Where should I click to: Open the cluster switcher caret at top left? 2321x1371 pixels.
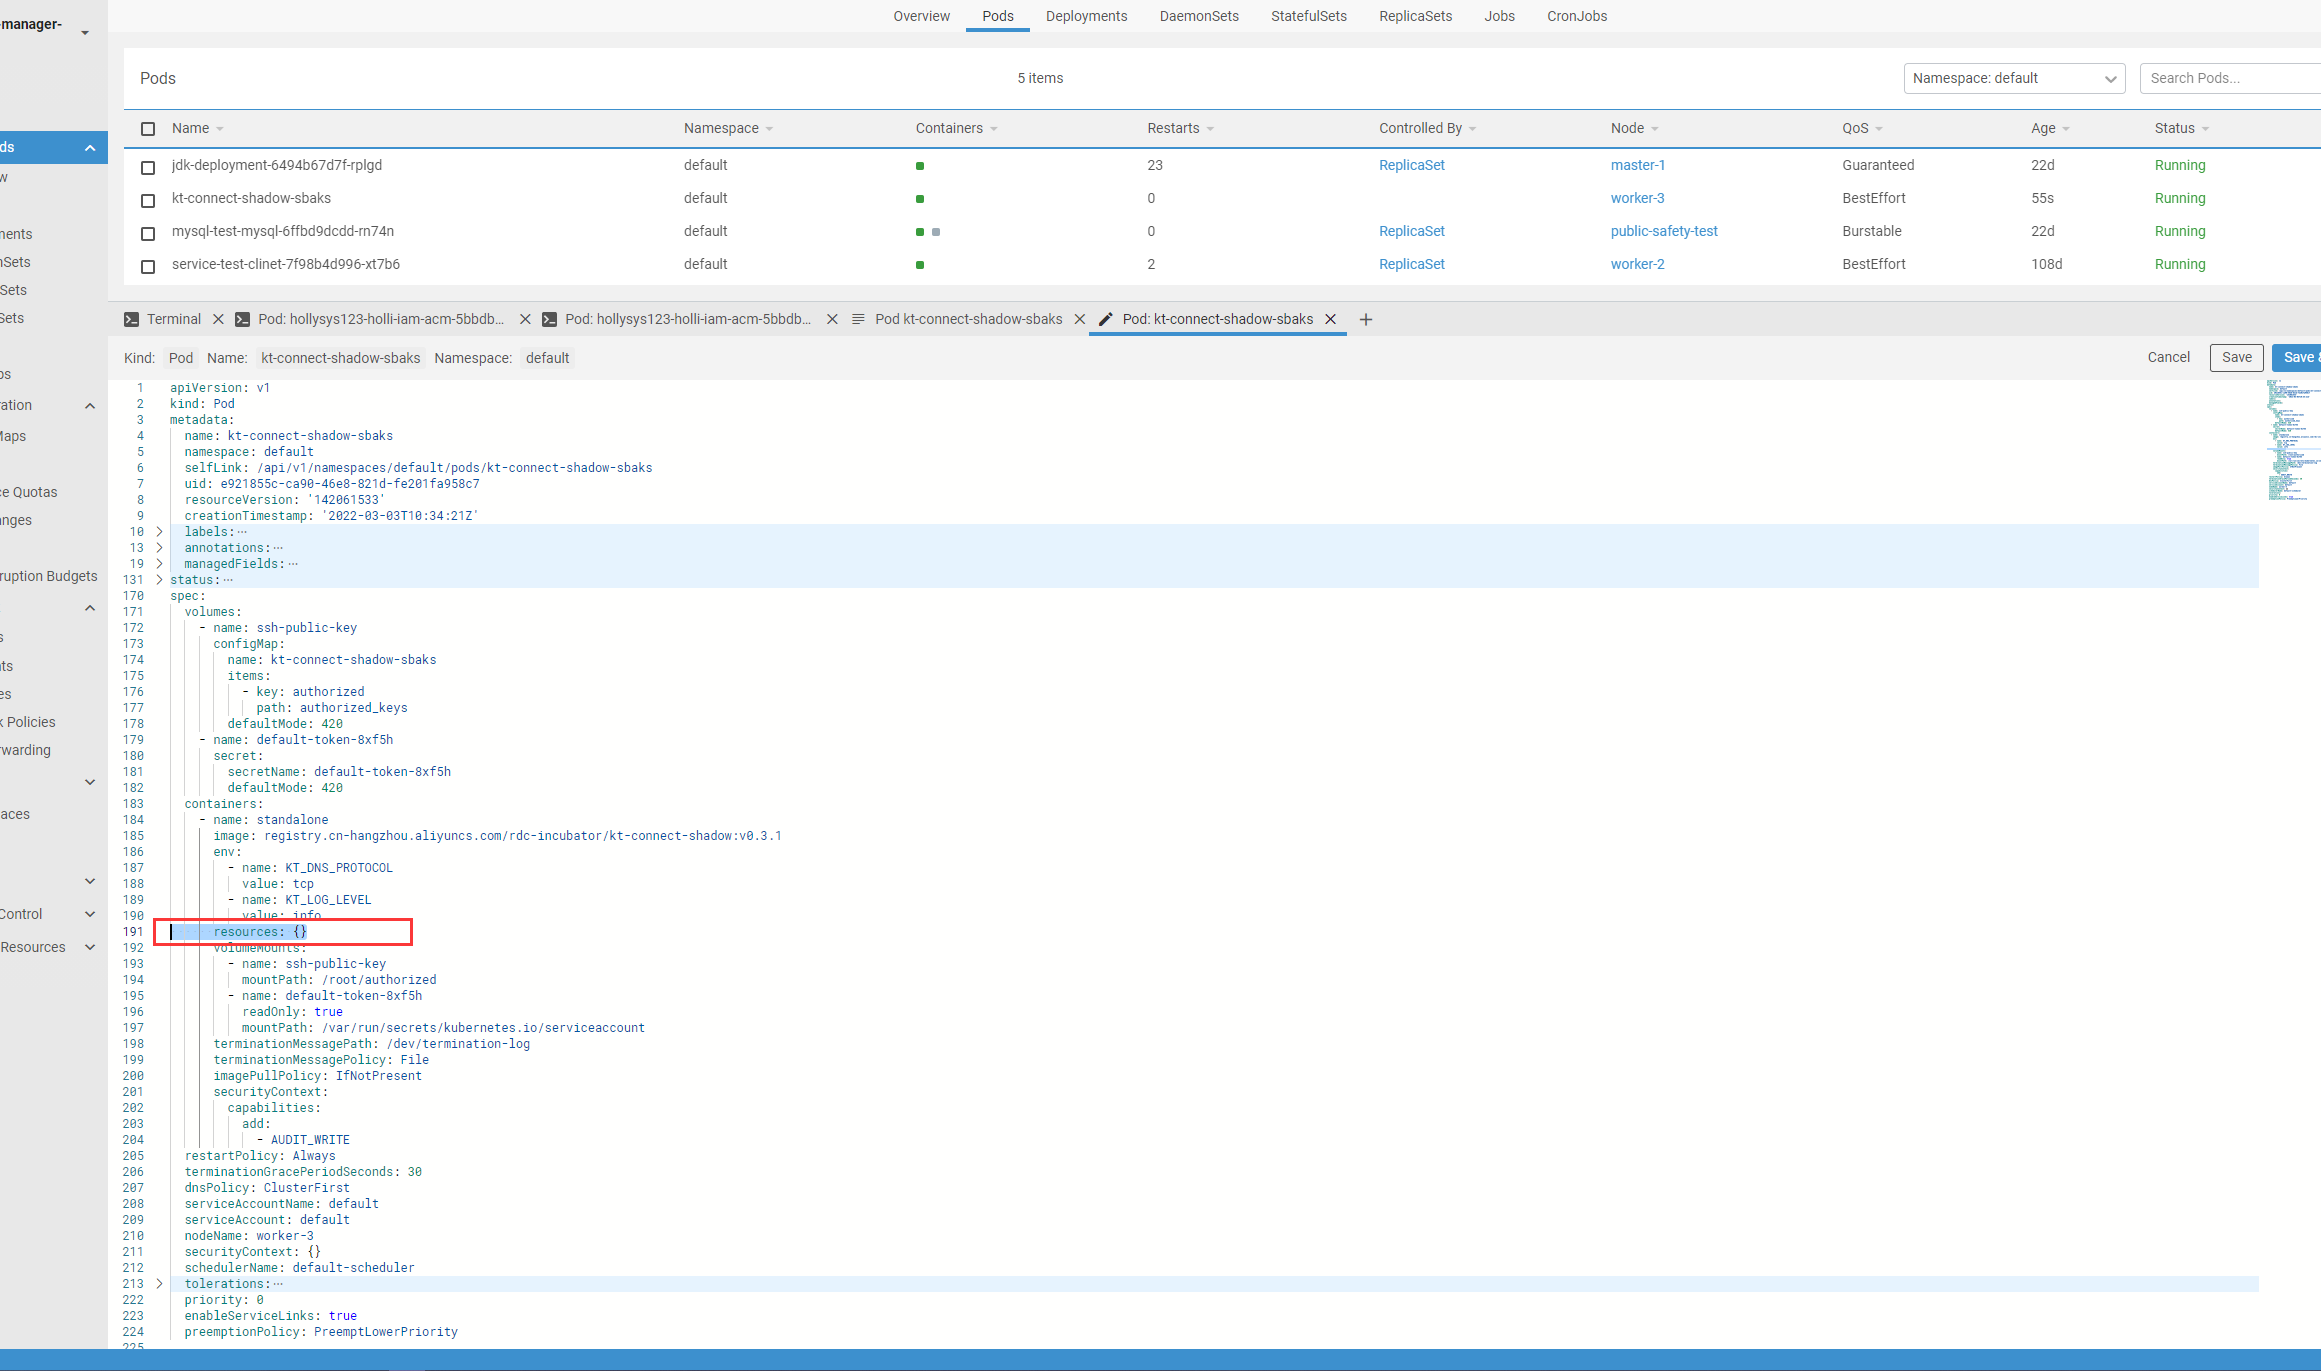pyautogui.click(x=86, y=31)
